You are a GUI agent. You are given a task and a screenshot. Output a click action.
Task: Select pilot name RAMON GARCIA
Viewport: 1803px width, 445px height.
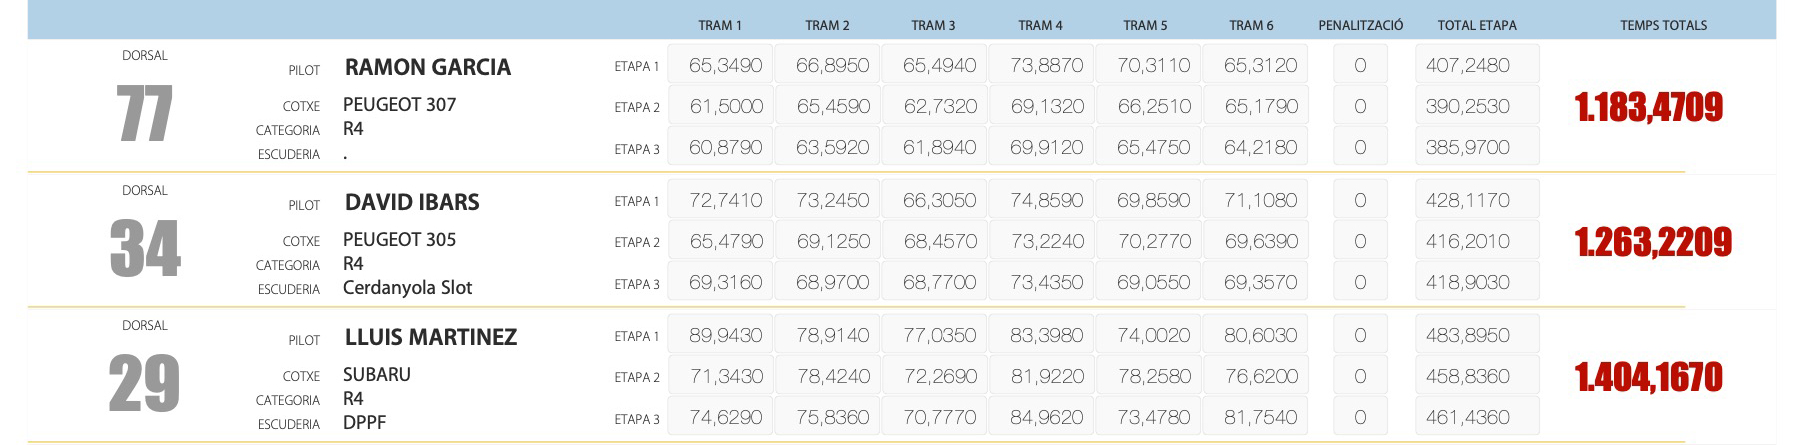pyautogui.click(x=428, y=67)
